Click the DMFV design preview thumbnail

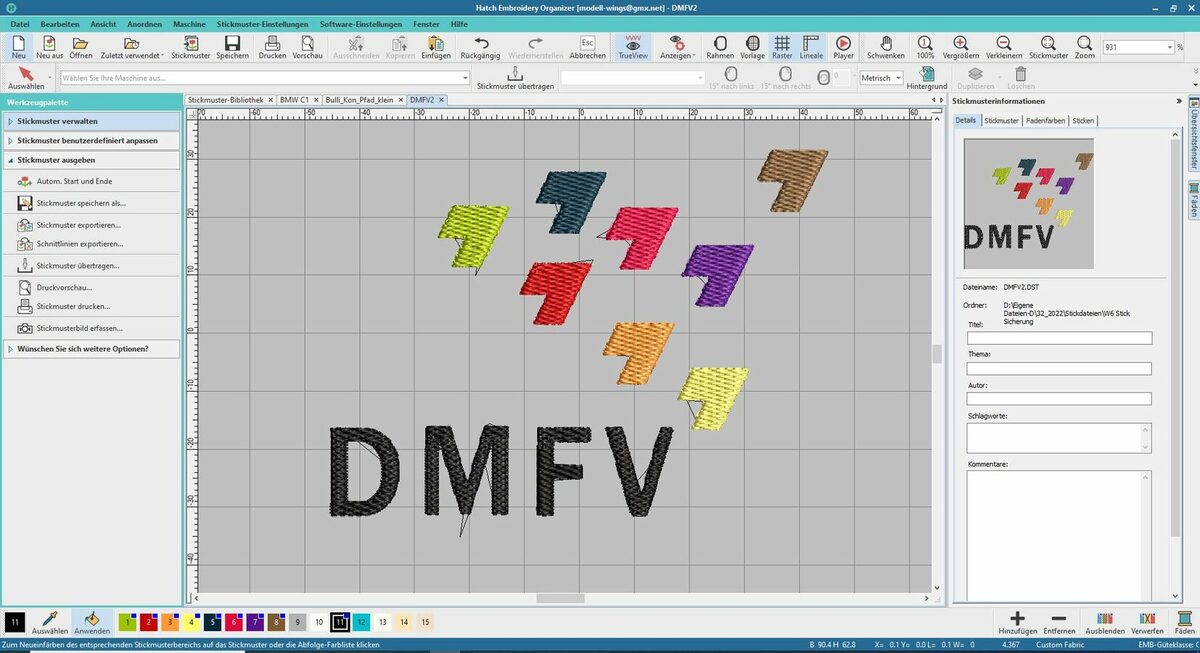pos(1028,203)
